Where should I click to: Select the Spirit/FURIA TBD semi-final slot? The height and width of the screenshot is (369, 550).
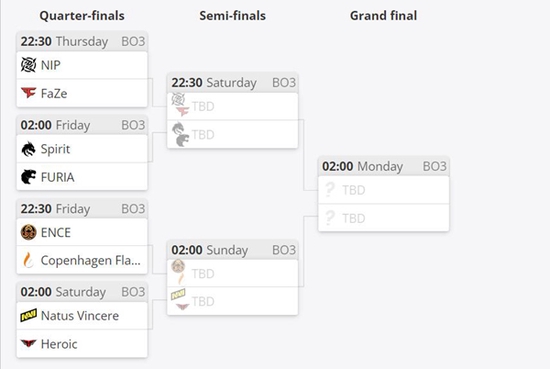(233, 134)
